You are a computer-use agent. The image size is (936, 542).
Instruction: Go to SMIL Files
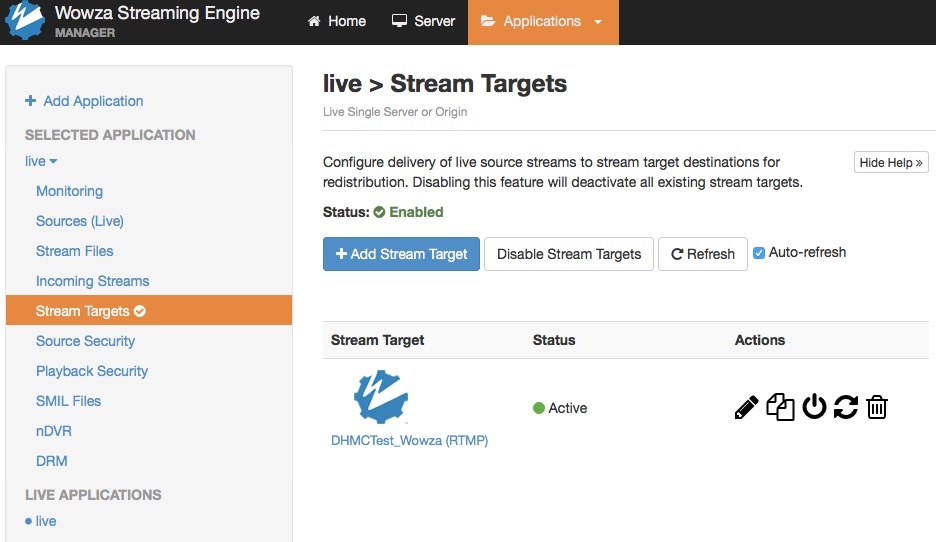(69, 401)
